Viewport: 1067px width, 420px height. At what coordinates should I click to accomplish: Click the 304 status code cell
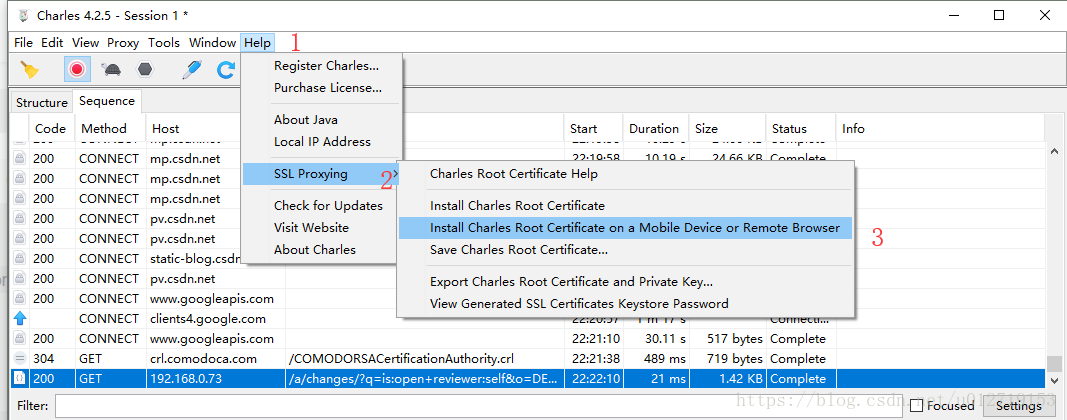(52, 359)
